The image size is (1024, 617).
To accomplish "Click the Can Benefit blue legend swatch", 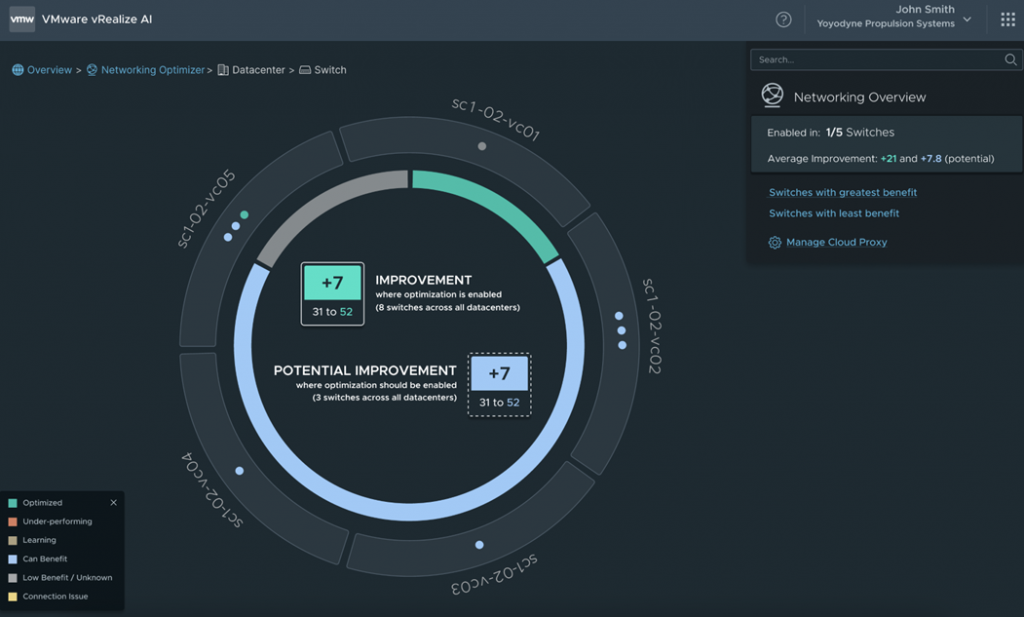I will [x=12, y=559].
